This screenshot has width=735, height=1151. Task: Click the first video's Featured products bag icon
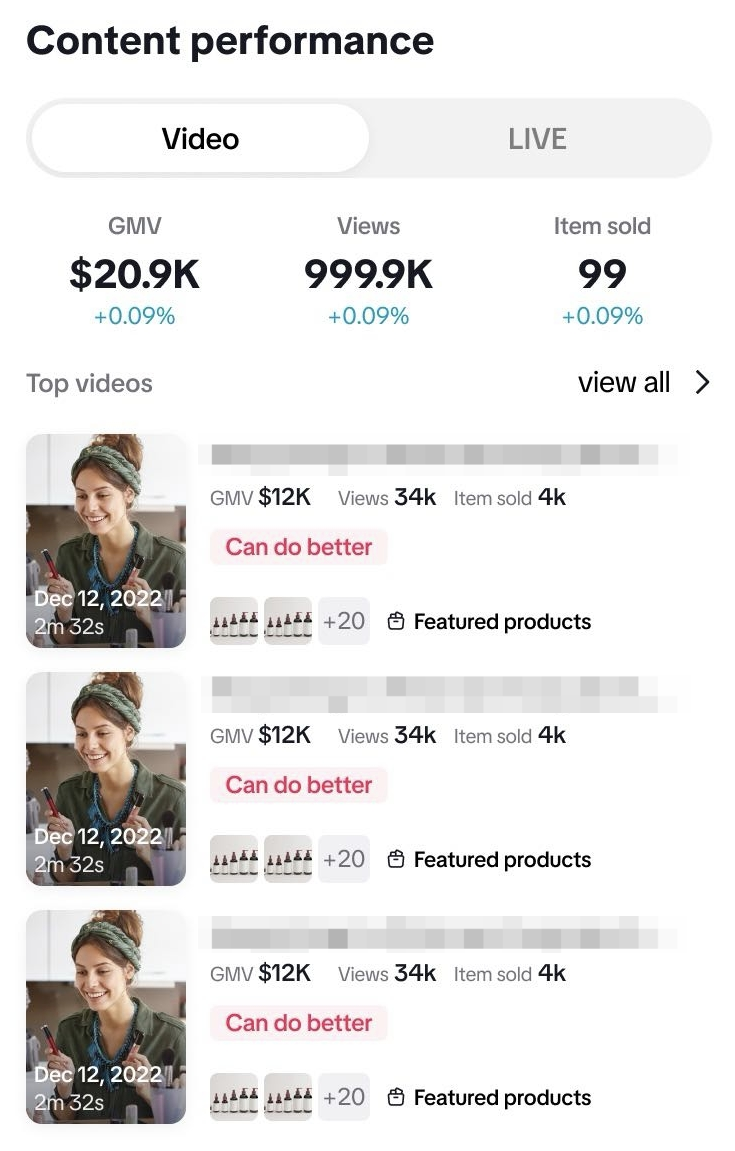pyautogui.click(x=396, y=622)
